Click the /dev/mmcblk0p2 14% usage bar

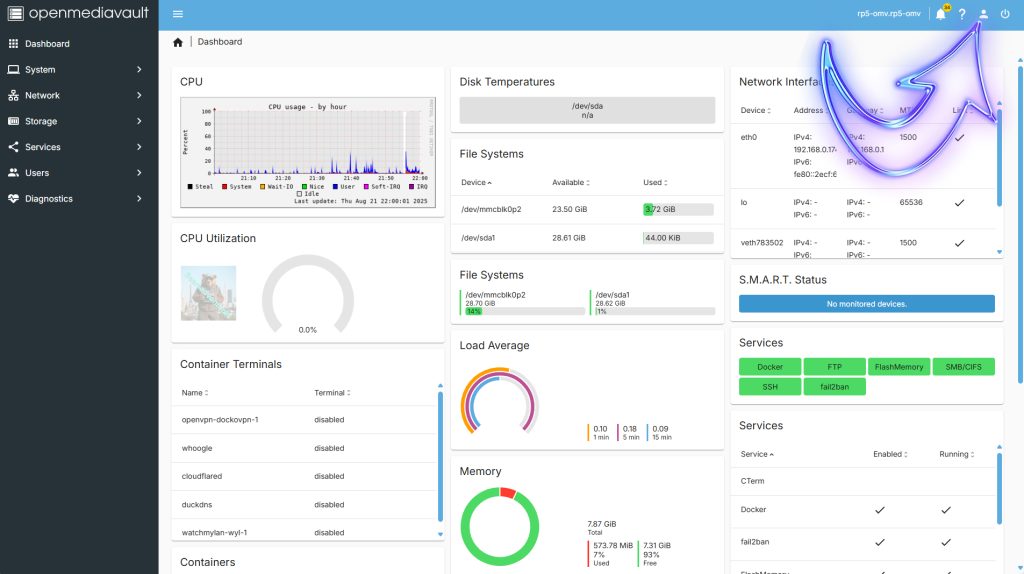pyautogui.click(x=522, y=311)
